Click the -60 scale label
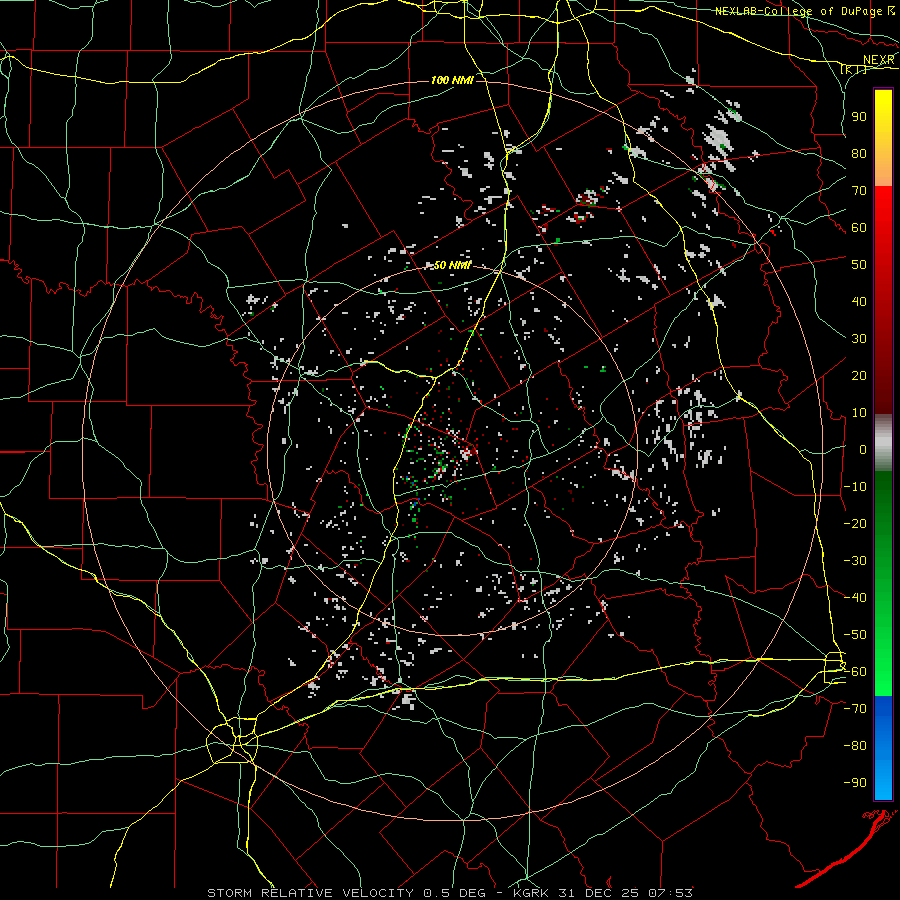The image size is (900, 900). click(855, 672)
